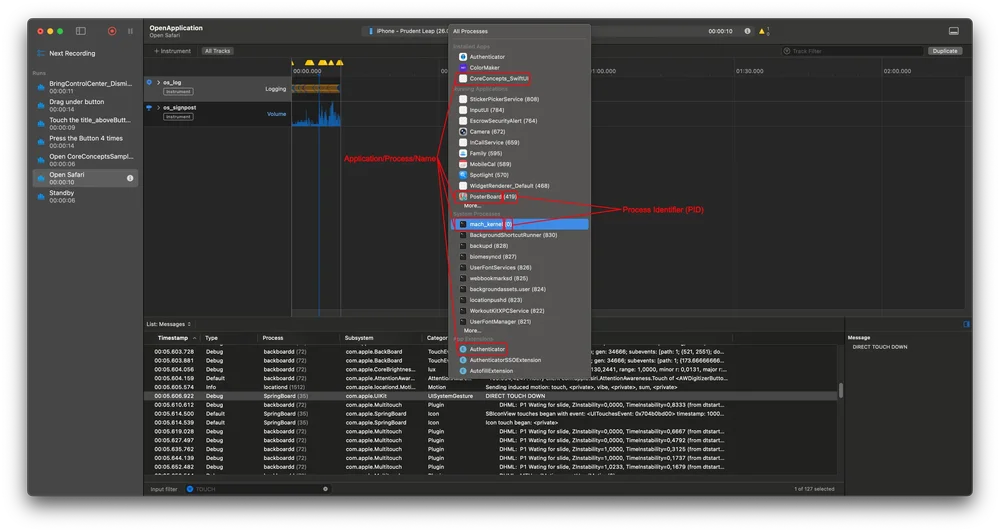
Task: Click the Duplicate button
Action: click(x=945, y=51)
